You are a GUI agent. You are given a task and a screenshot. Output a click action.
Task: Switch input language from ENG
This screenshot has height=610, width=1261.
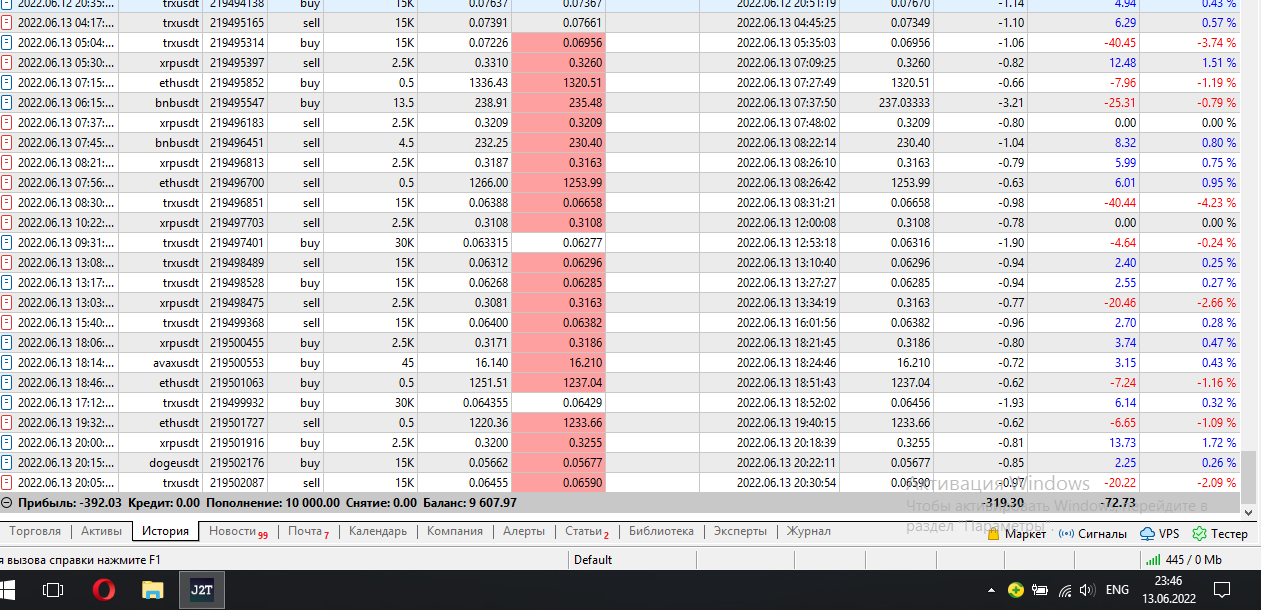[x=1117, y=590]
